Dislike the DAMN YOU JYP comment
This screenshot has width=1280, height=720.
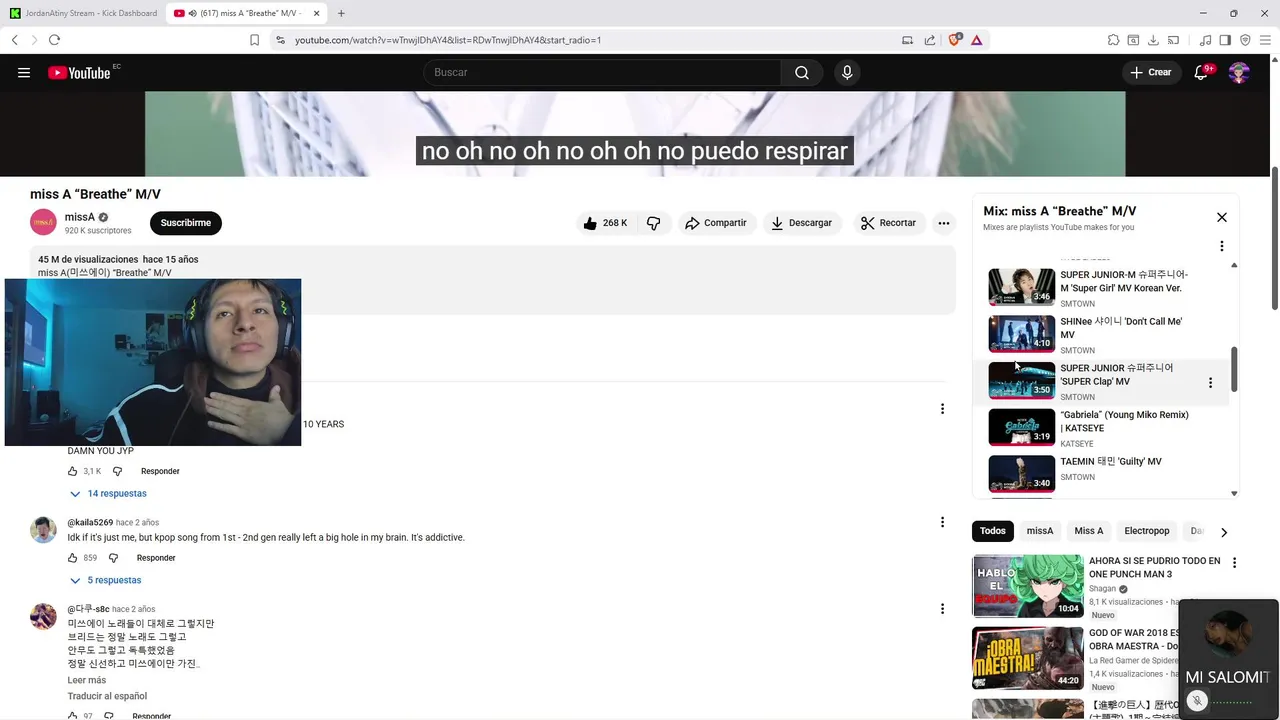tap(117, 471)
